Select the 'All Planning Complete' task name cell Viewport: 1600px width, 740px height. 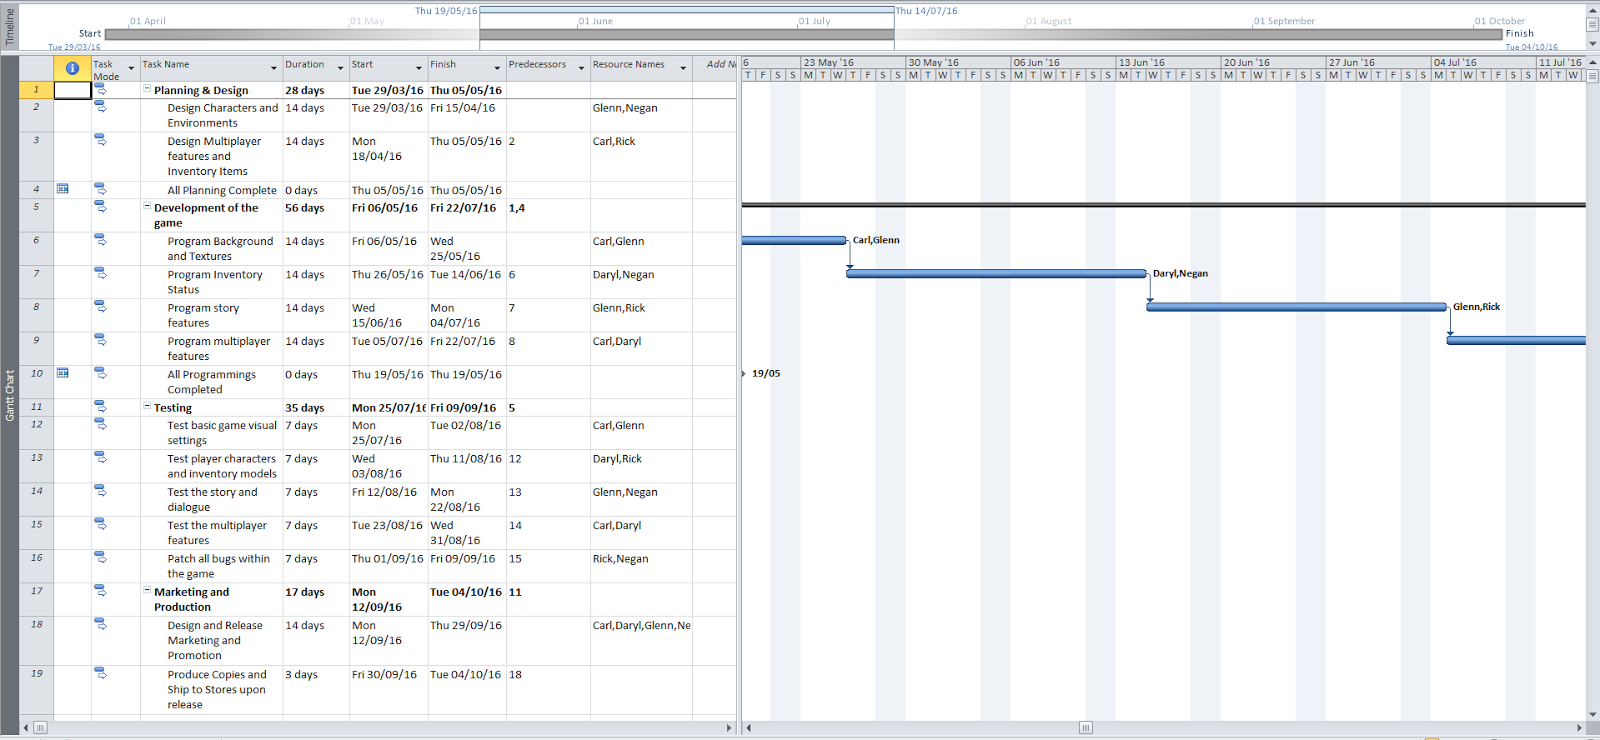(211, 190)
